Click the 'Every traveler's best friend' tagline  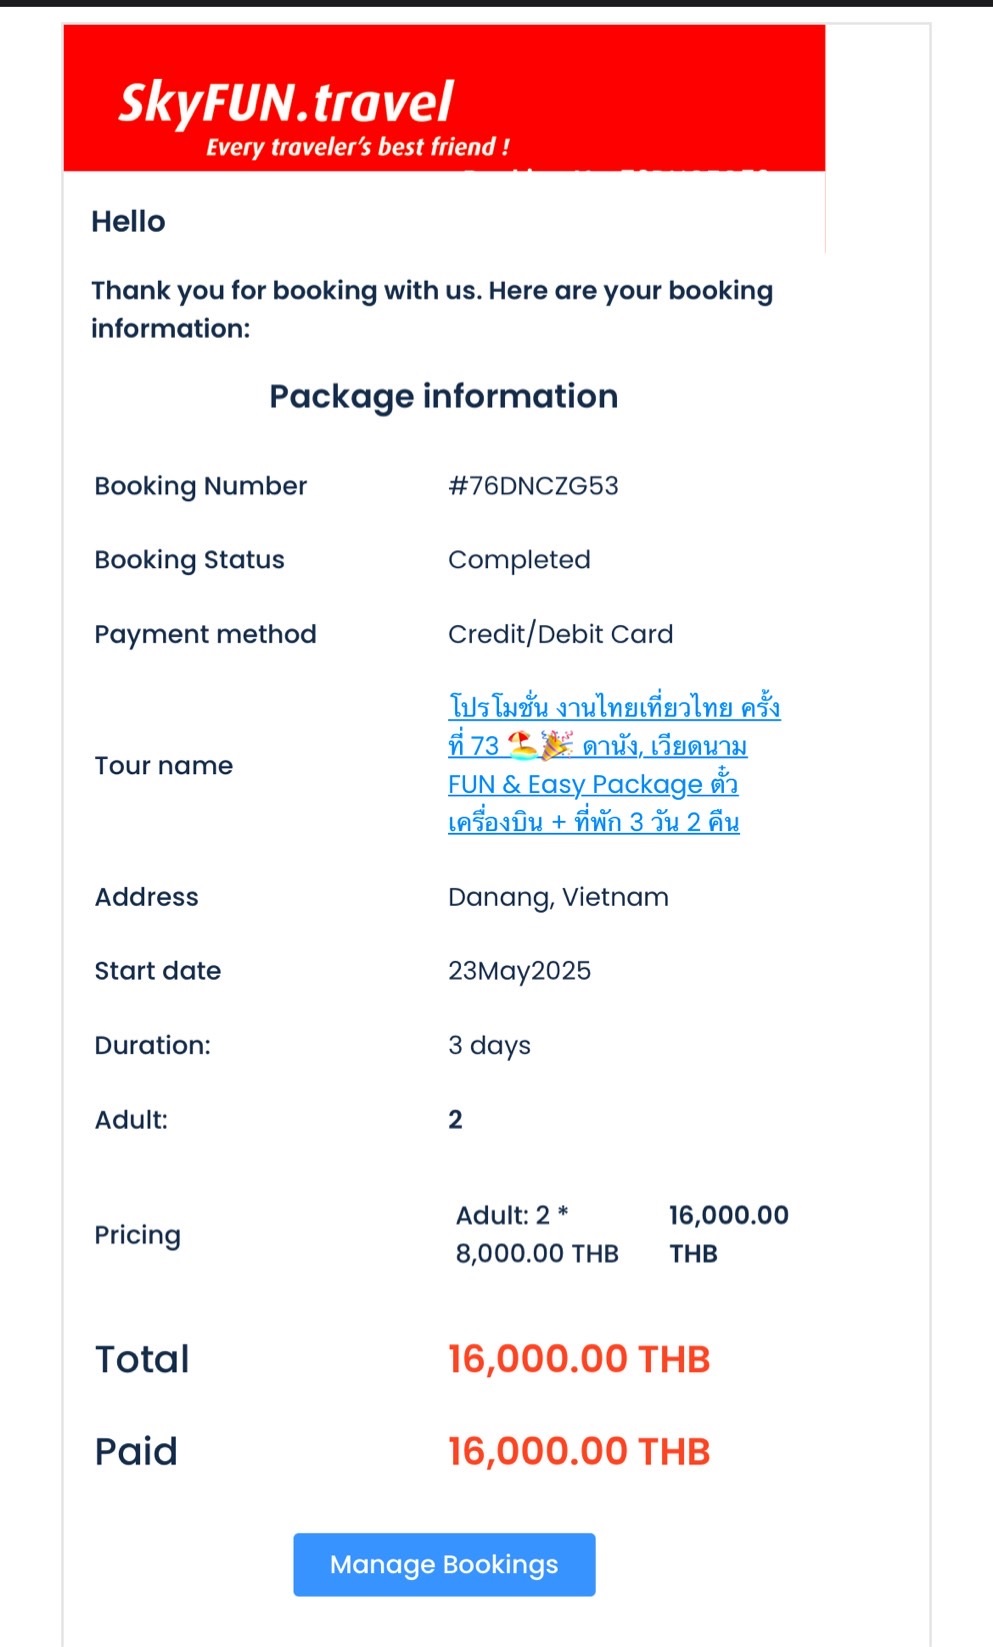pyautogui.click(x=358, y=147)
